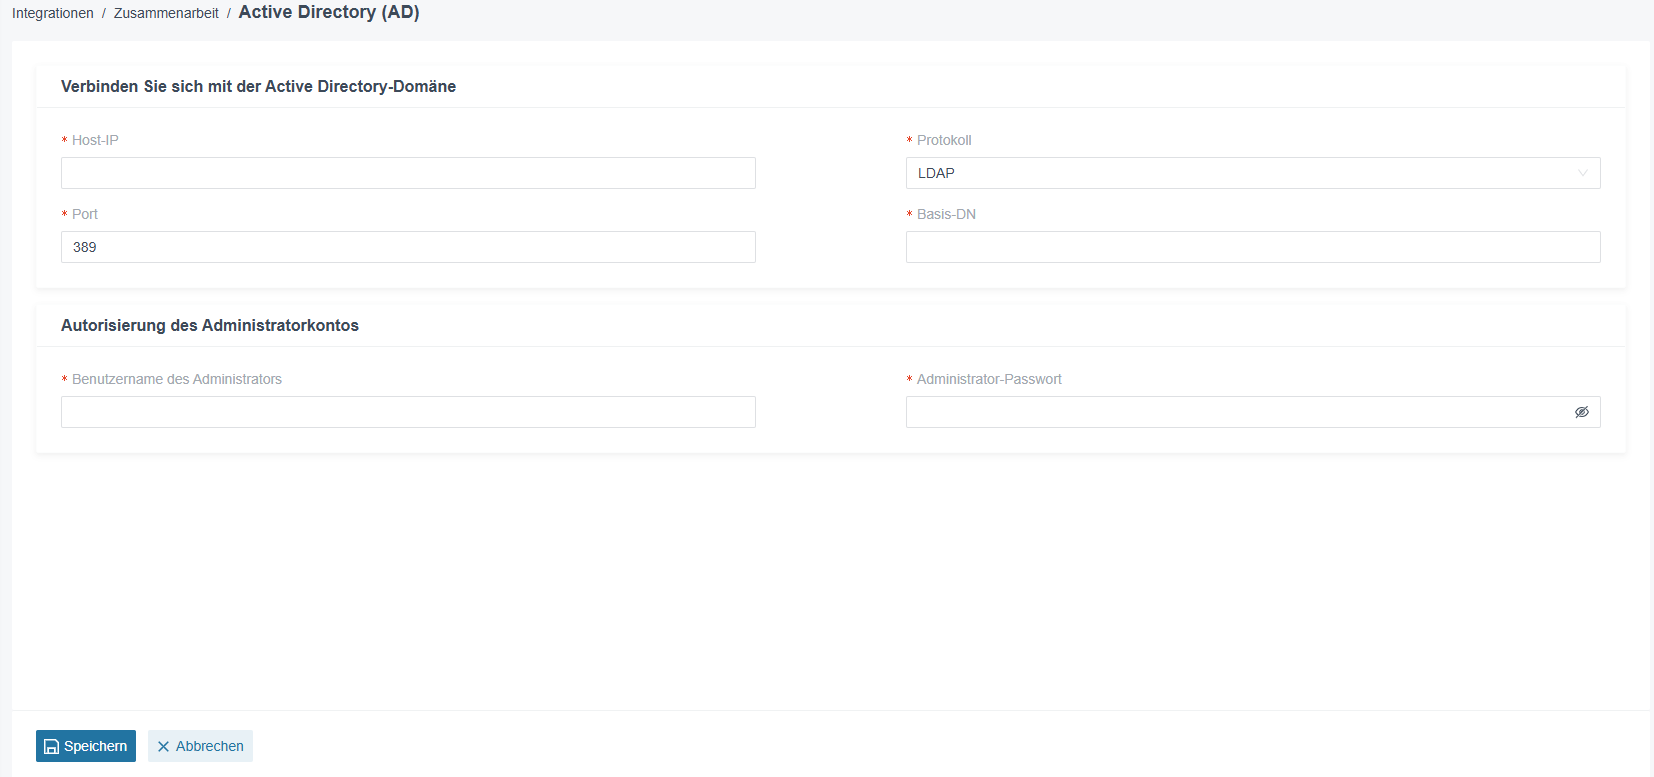Click the Active Directory (AD) page title
This screenshot has width=1654, height=777.
point(329,12)
